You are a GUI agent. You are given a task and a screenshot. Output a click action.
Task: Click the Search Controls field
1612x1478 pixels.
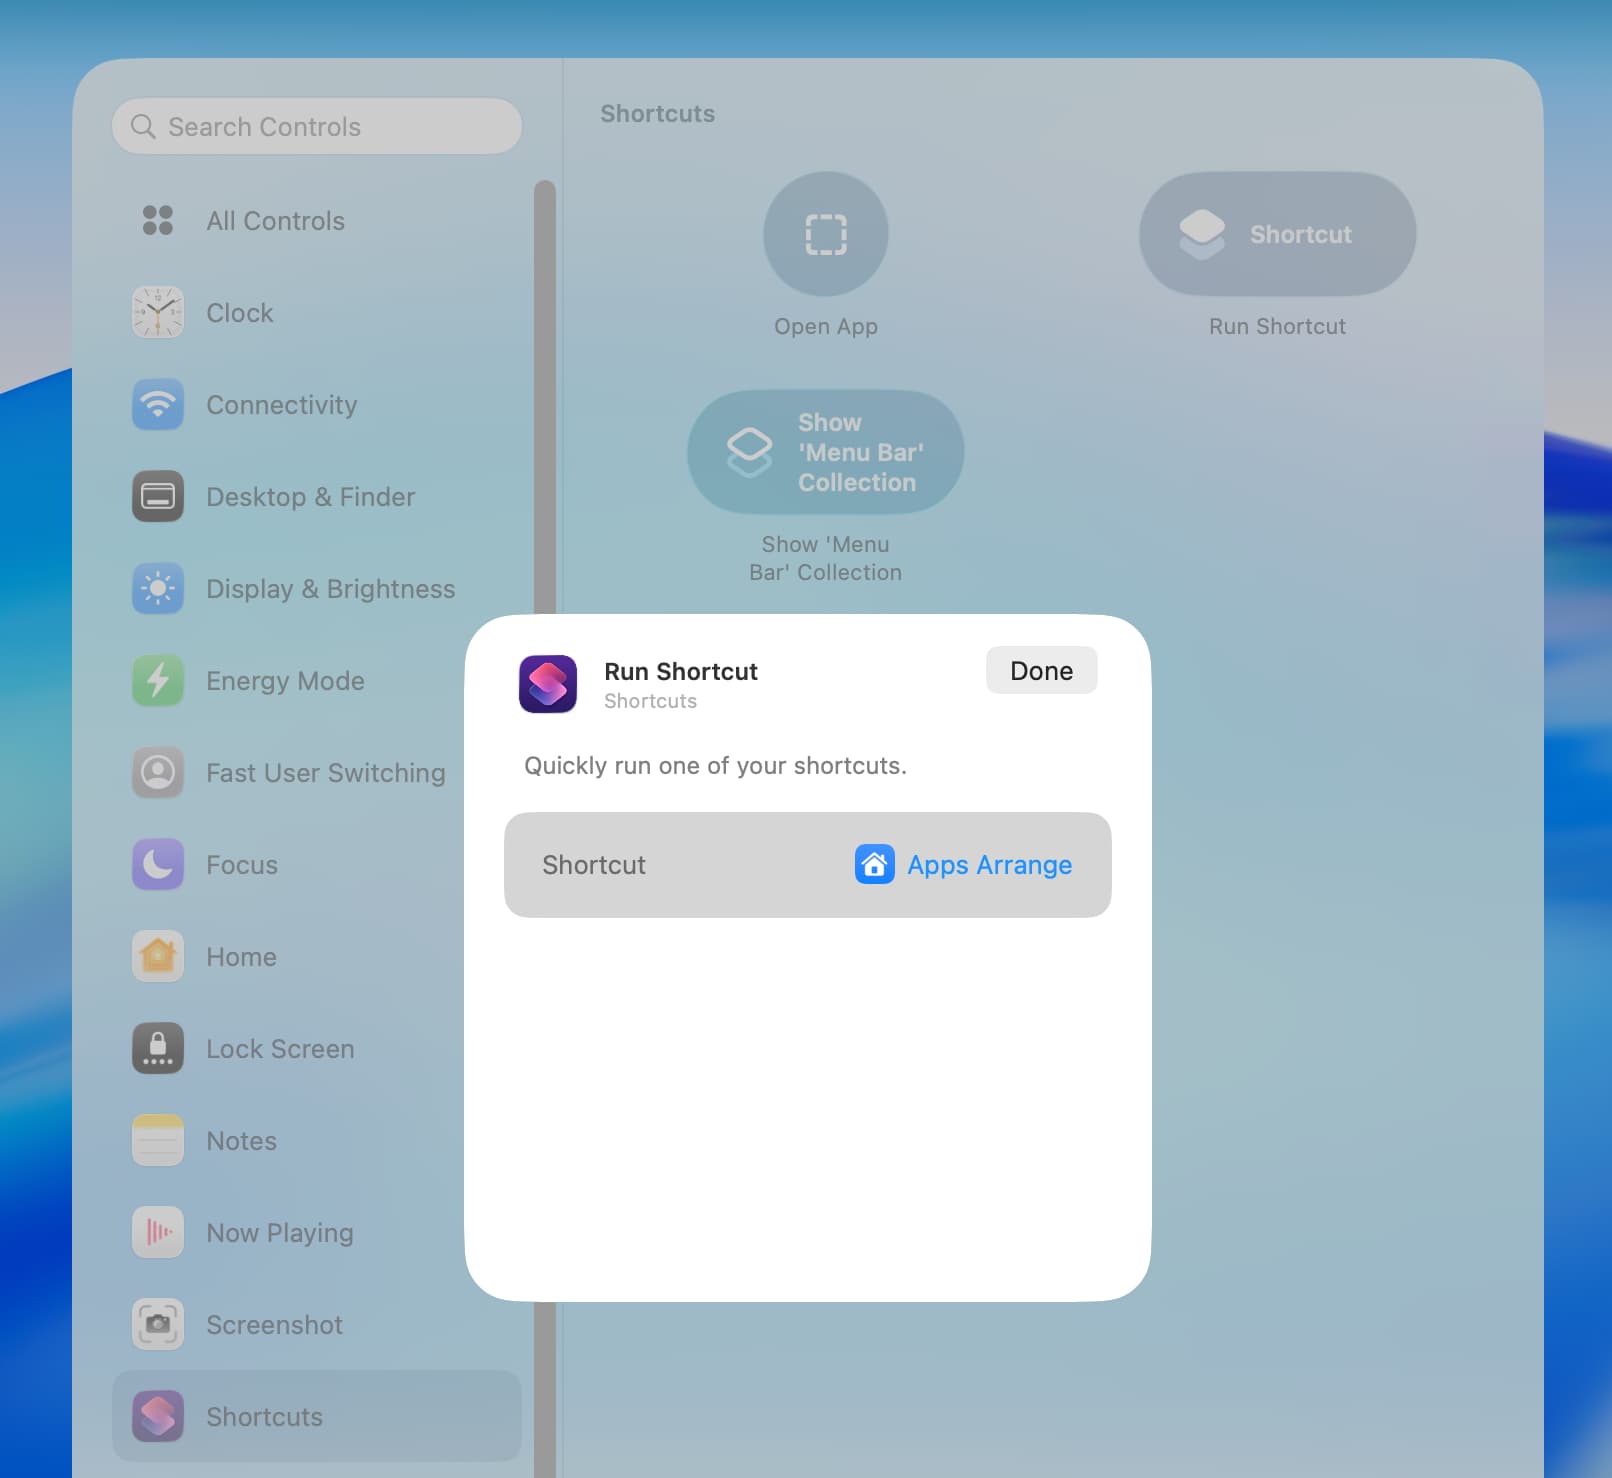(x=316, y=127)
